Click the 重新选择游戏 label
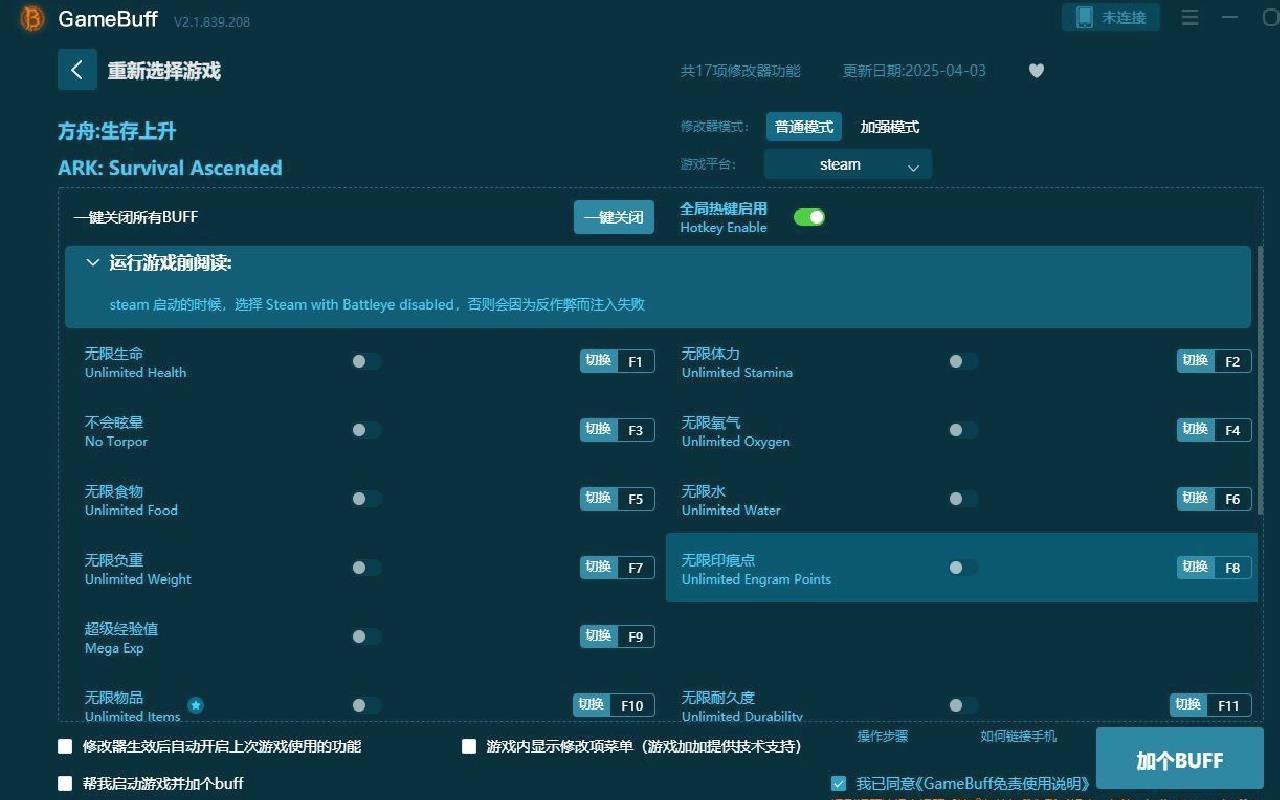 click(164, 71)
